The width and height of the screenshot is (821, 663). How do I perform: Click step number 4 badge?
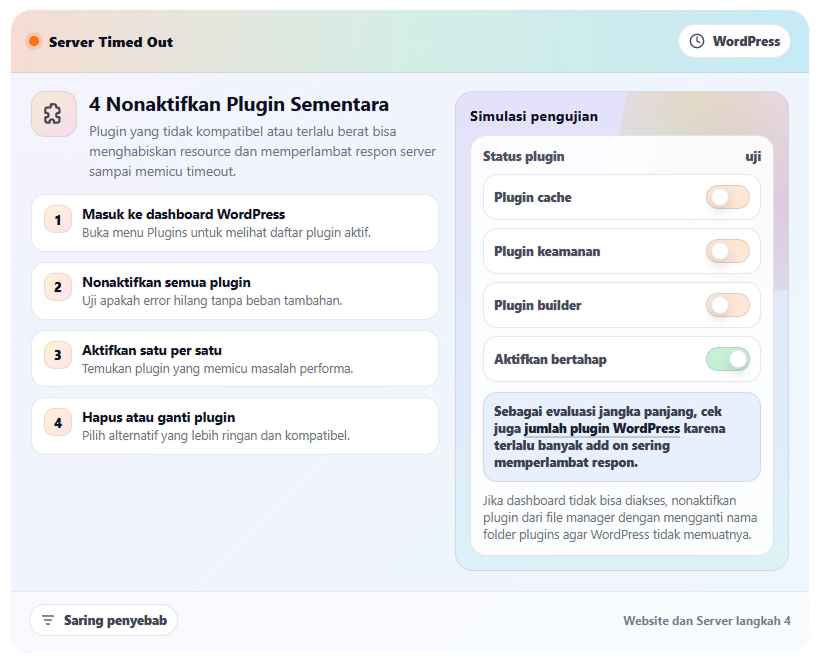58,423
